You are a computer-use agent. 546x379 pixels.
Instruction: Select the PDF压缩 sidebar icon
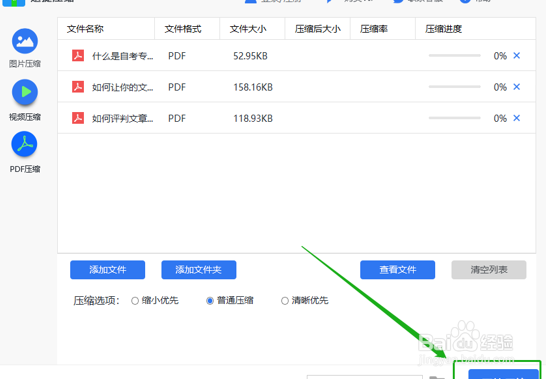pyautogui.click(x=24, y=144)
